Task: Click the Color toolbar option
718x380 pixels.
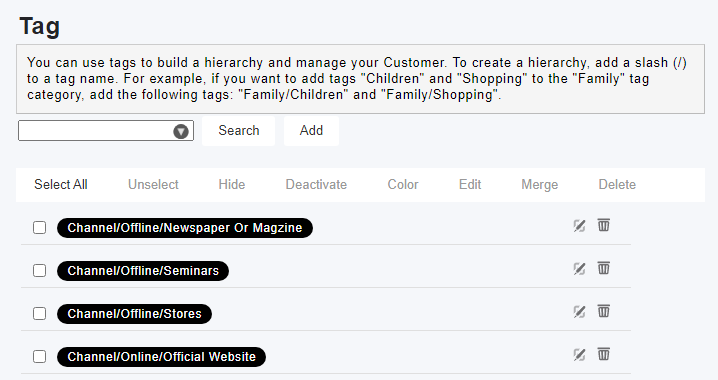Action: pyautogui.click(x=403, y=185)
